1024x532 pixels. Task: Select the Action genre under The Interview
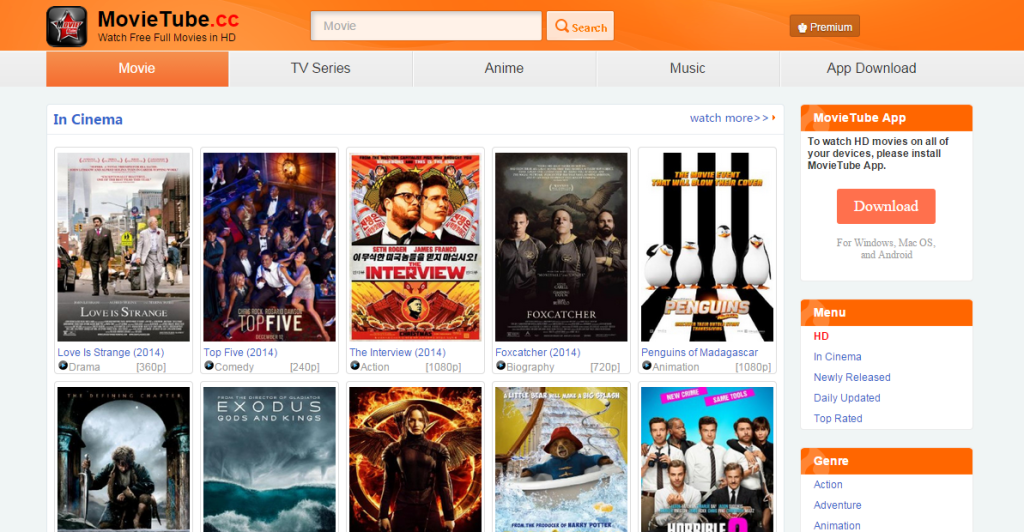point(375,367)
